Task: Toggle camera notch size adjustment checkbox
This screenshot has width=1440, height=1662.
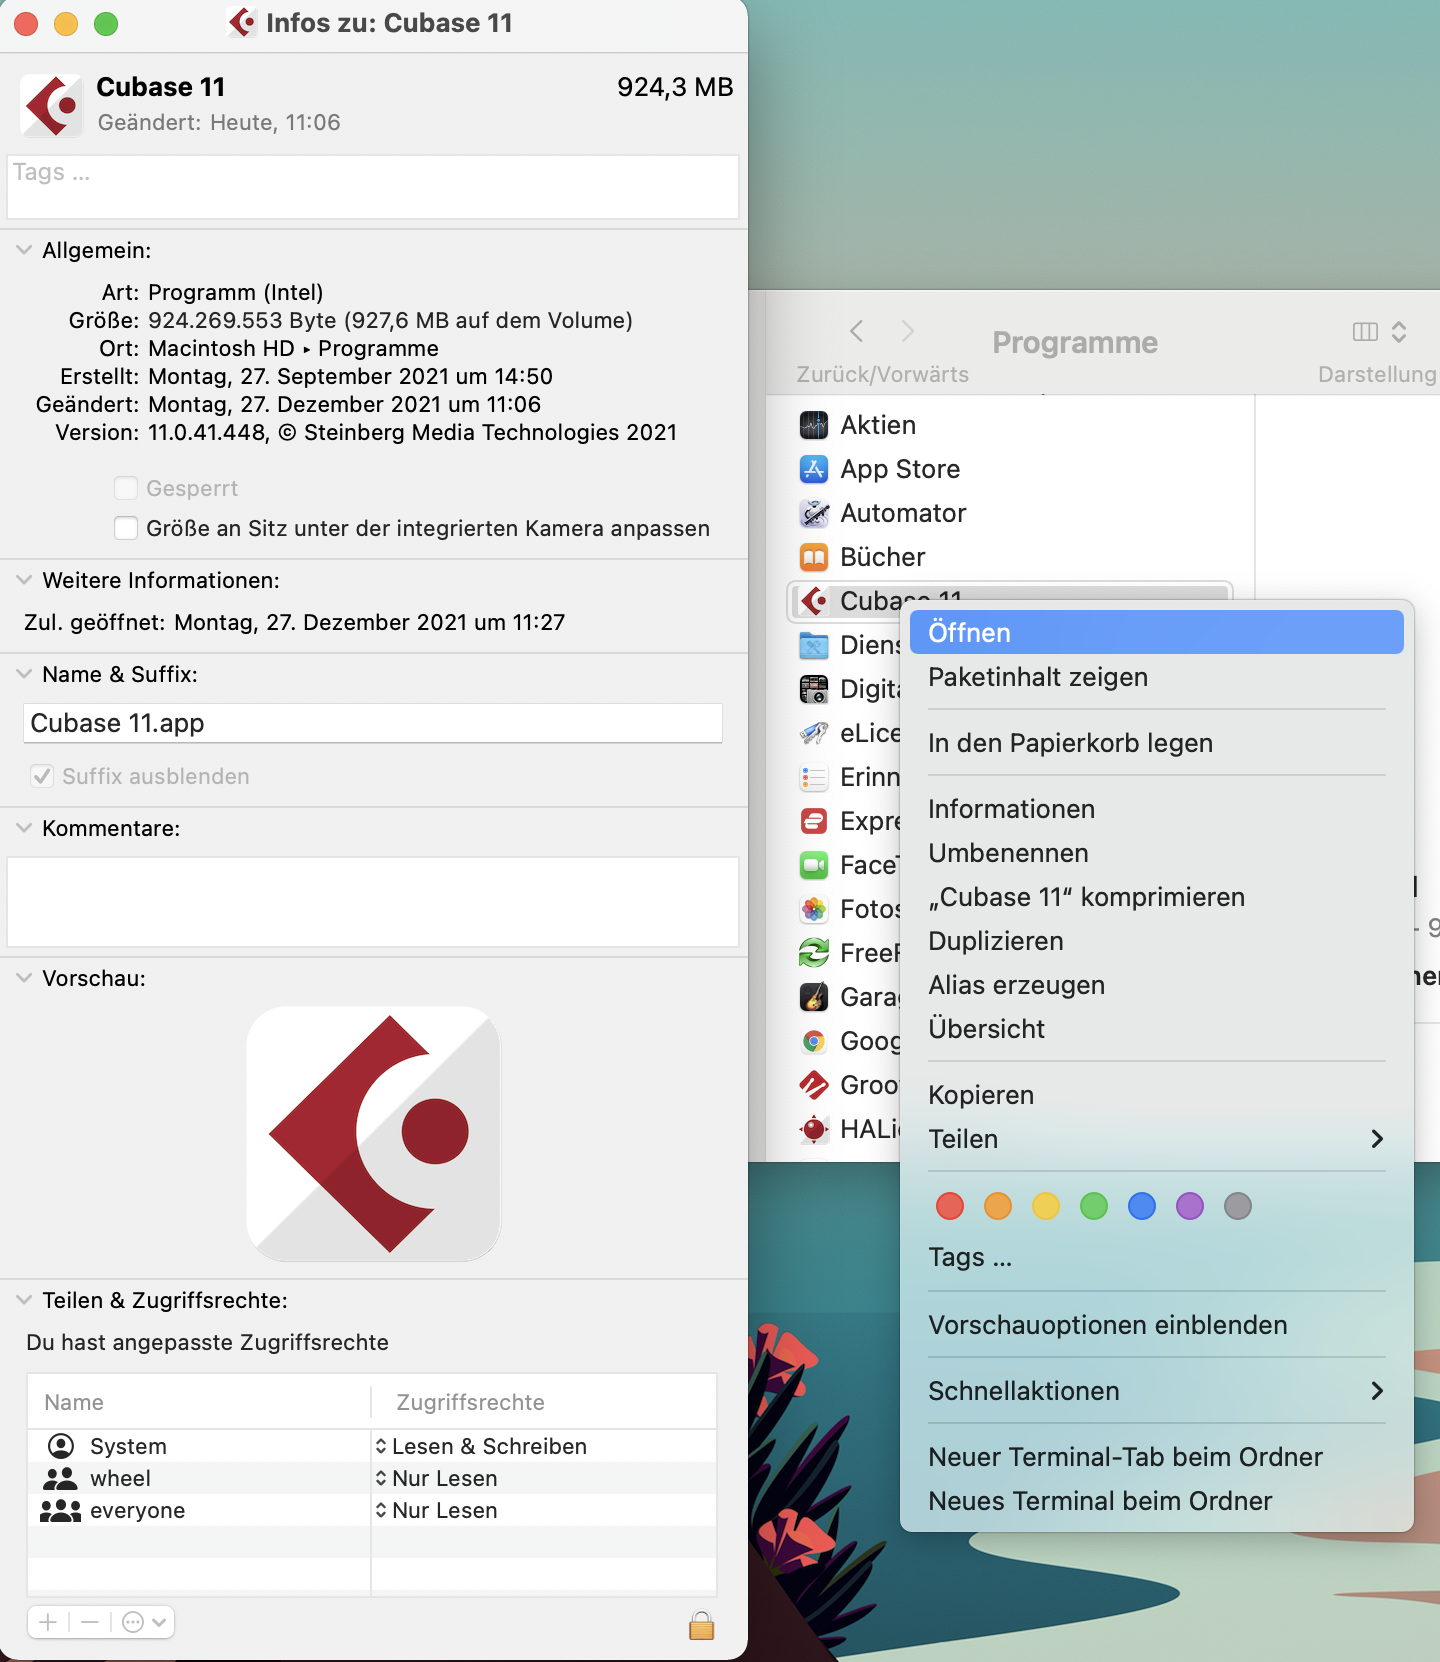Action: [126, 528]
